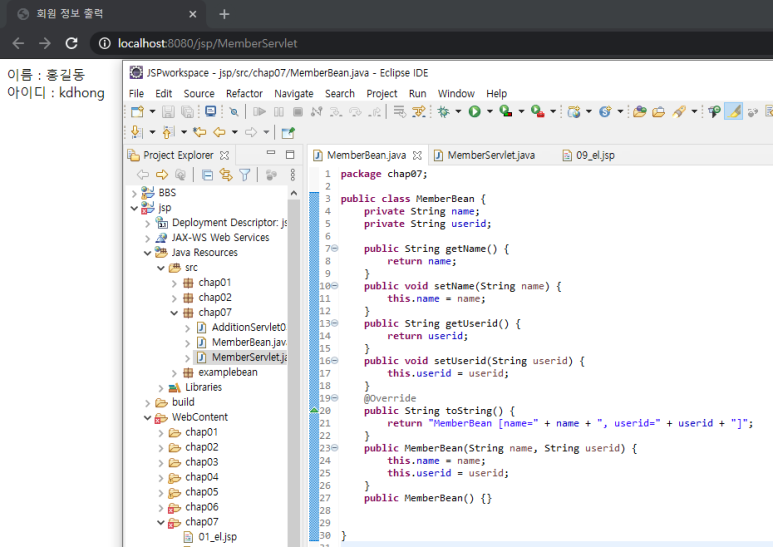The height and width of the screenshot is (547, 773).
Task: Open the dropdown next to New wizard icon
Action: [x=152, y=112]
